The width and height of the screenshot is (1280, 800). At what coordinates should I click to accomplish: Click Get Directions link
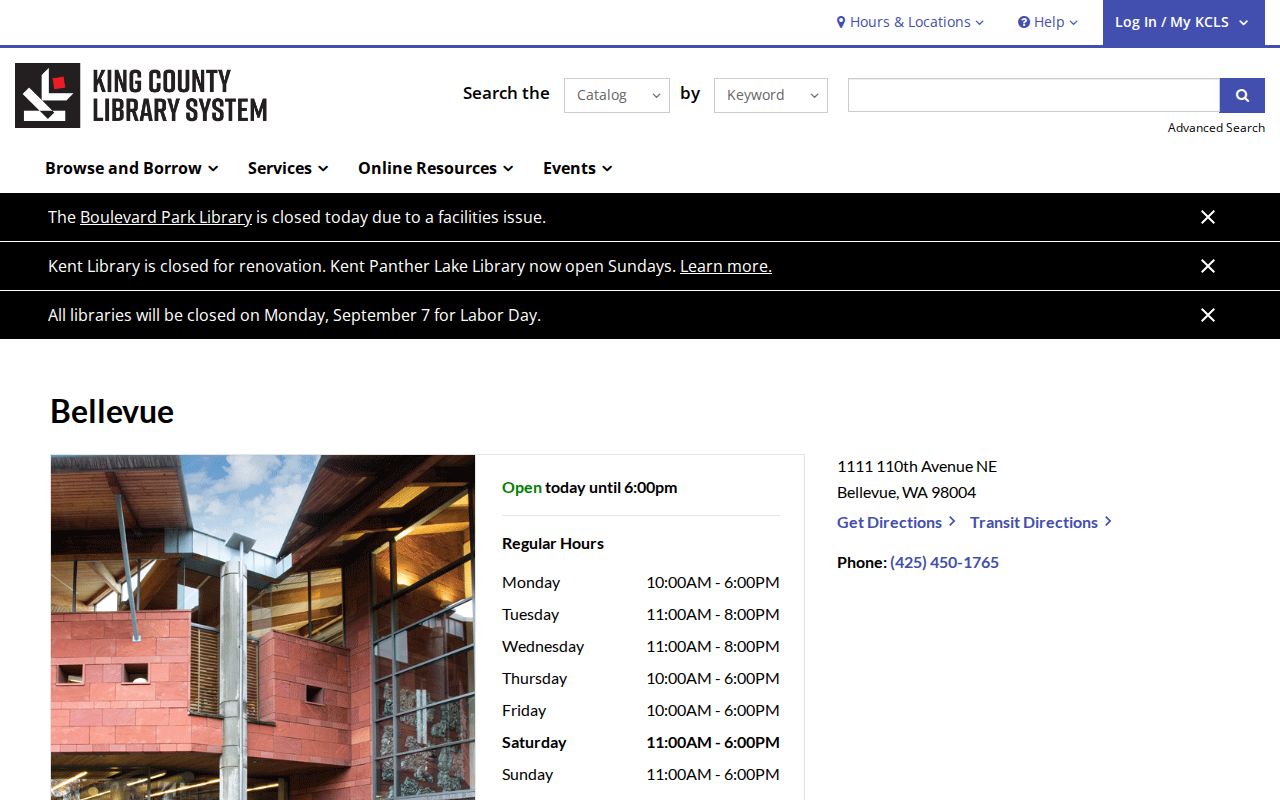pyautogui.click(x=896, y=522)
